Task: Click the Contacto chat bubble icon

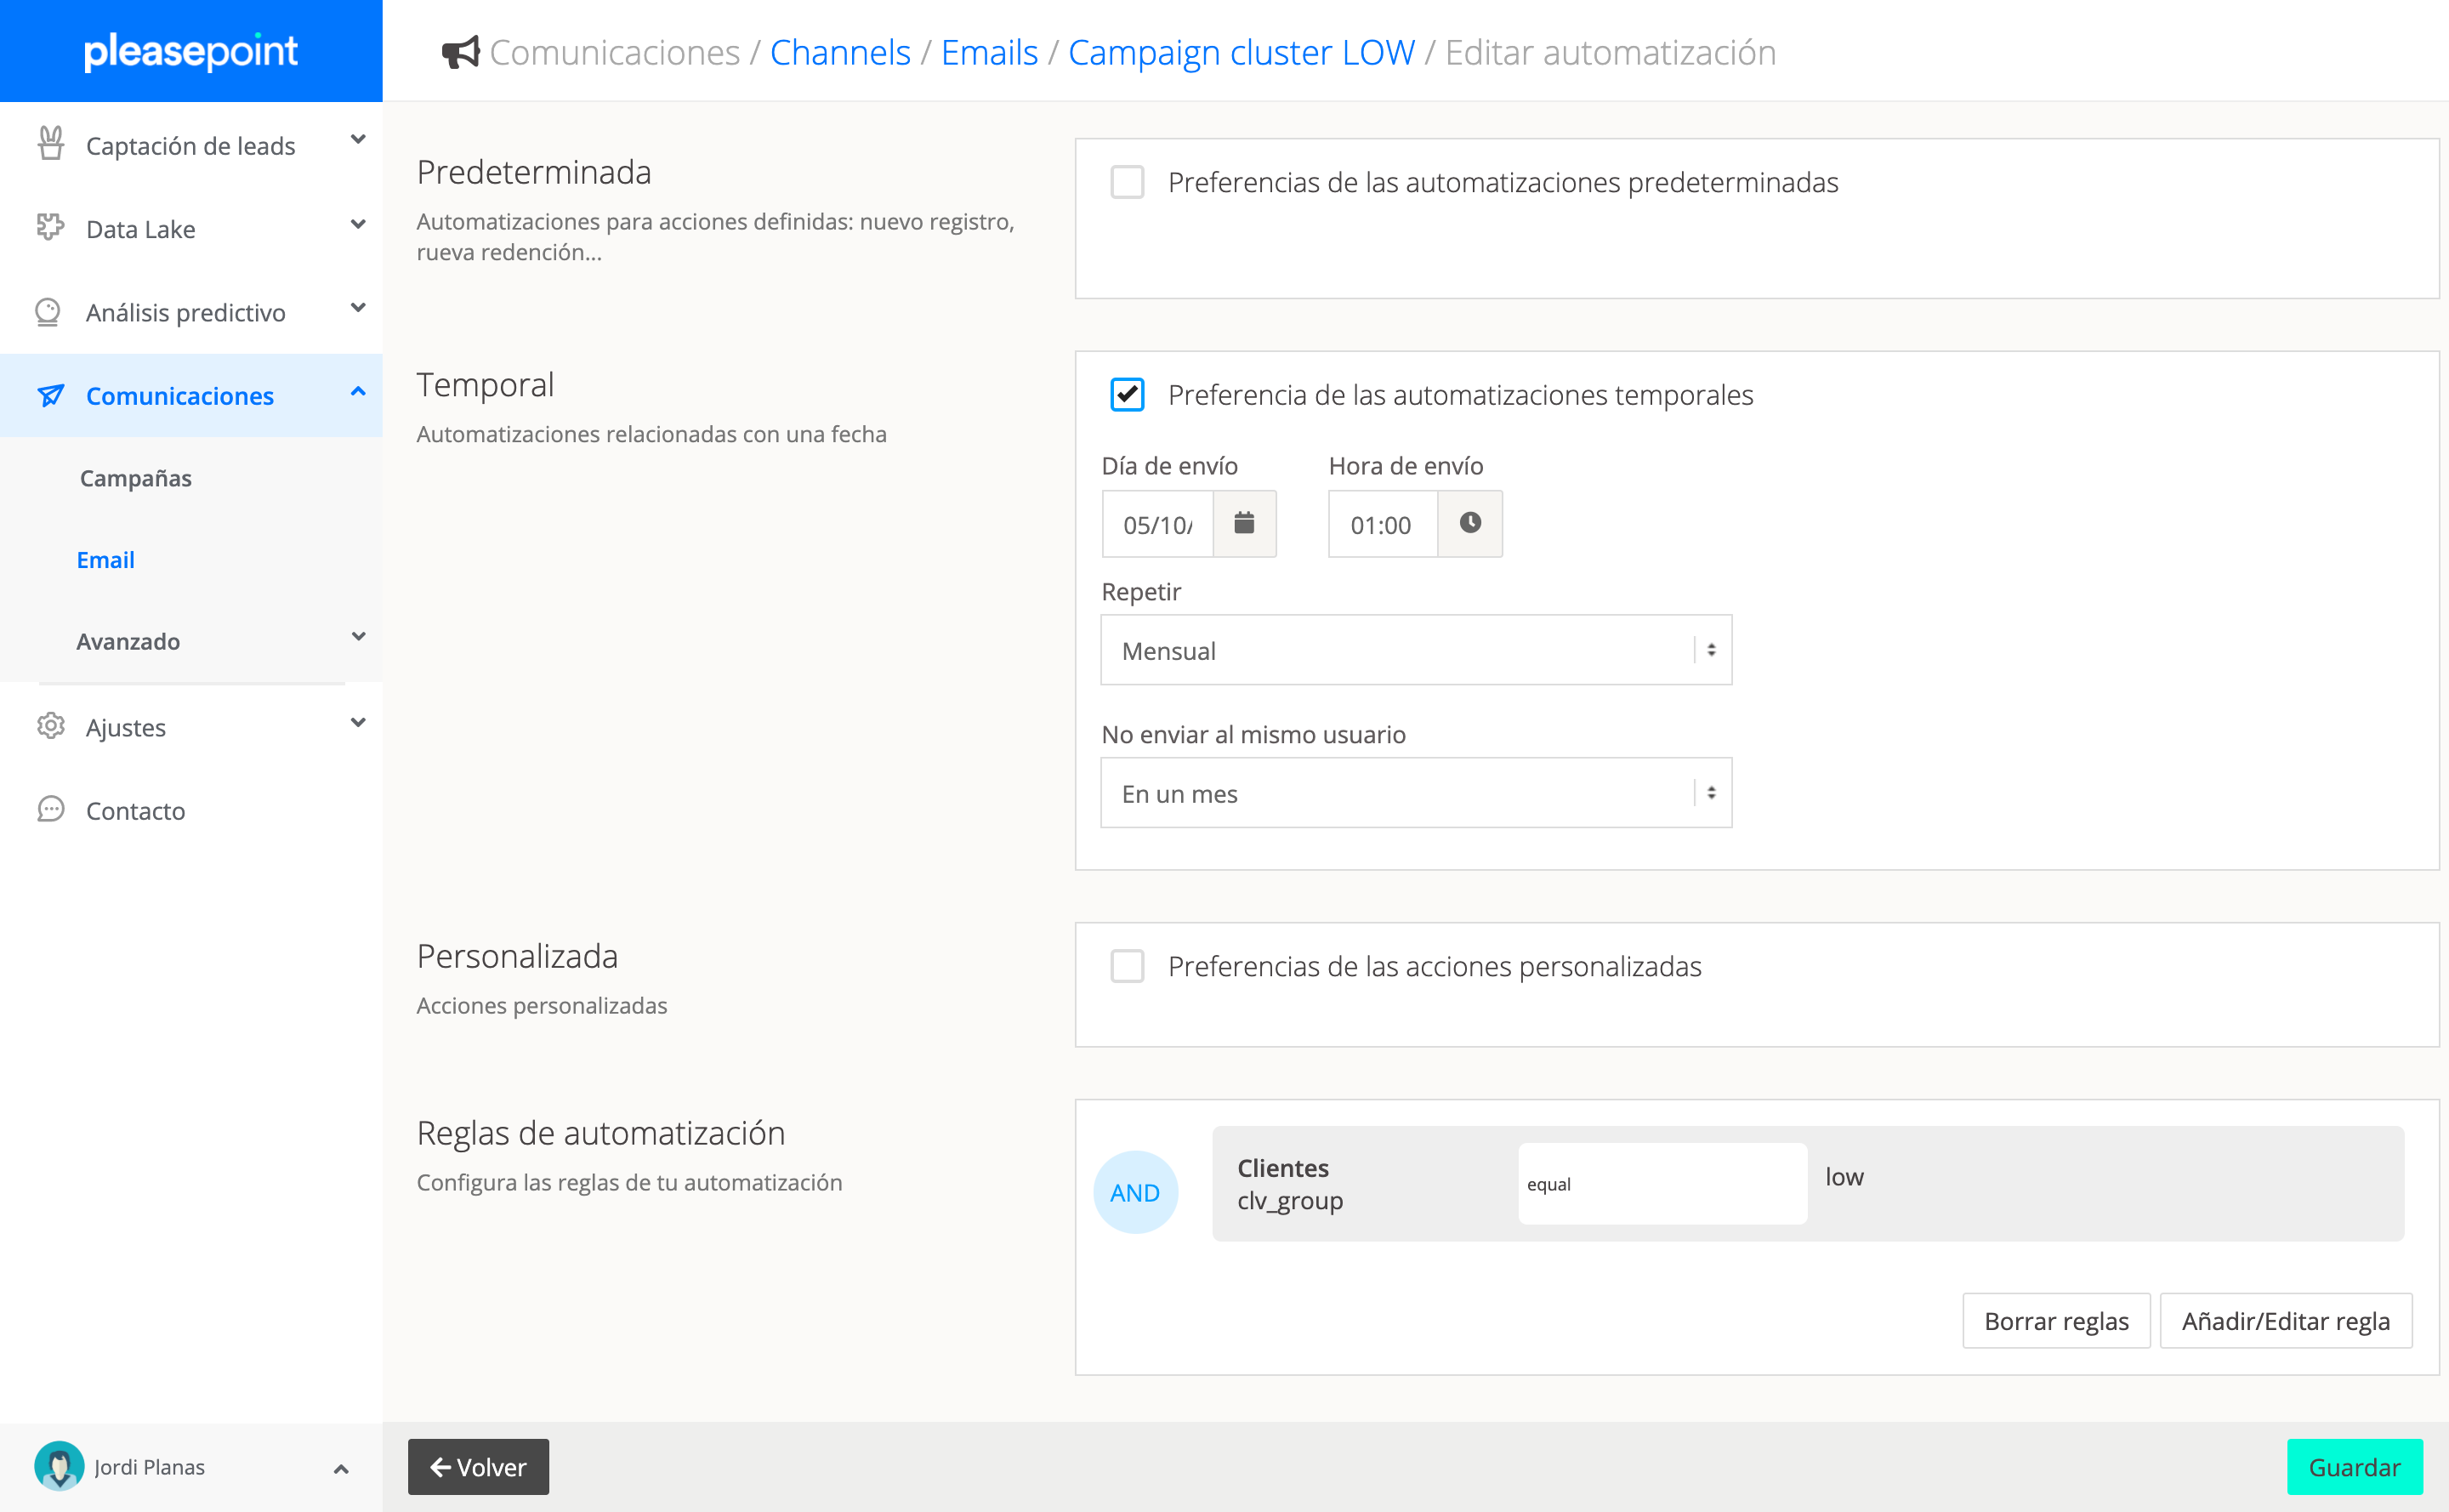Action: 50,809
